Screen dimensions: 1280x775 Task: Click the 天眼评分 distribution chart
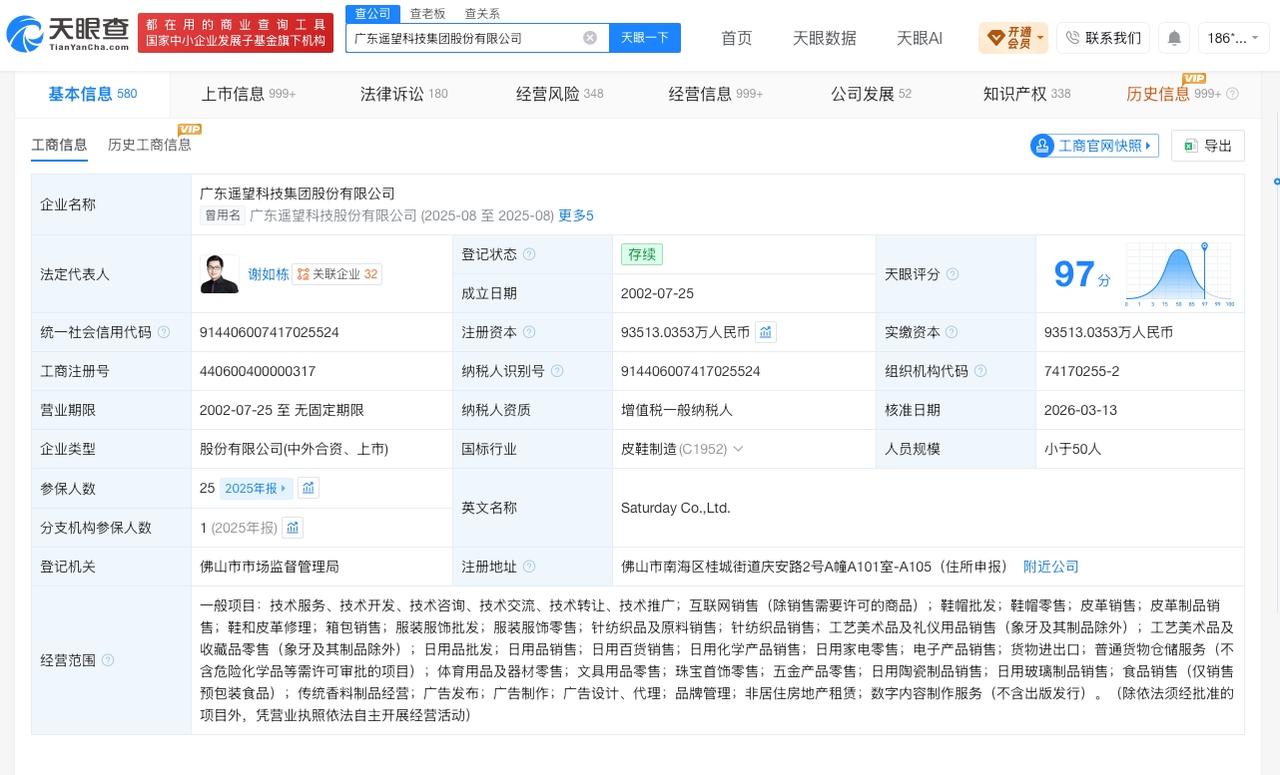pyautogui.click(x=1179, y=274)
